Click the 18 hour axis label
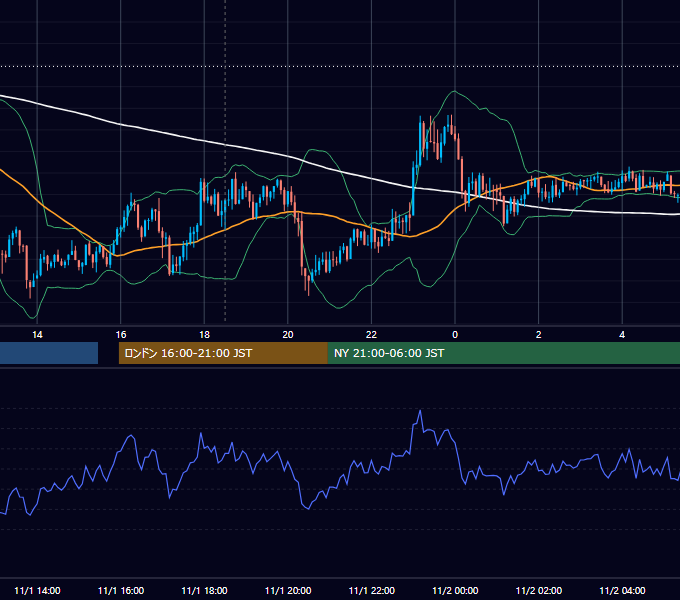 (x=204, y=335)
